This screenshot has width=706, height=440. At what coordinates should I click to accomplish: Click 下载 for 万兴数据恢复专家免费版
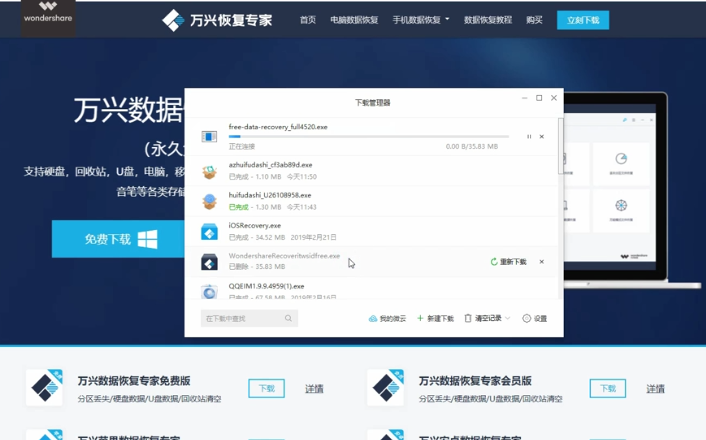click(x=267, y=388)
